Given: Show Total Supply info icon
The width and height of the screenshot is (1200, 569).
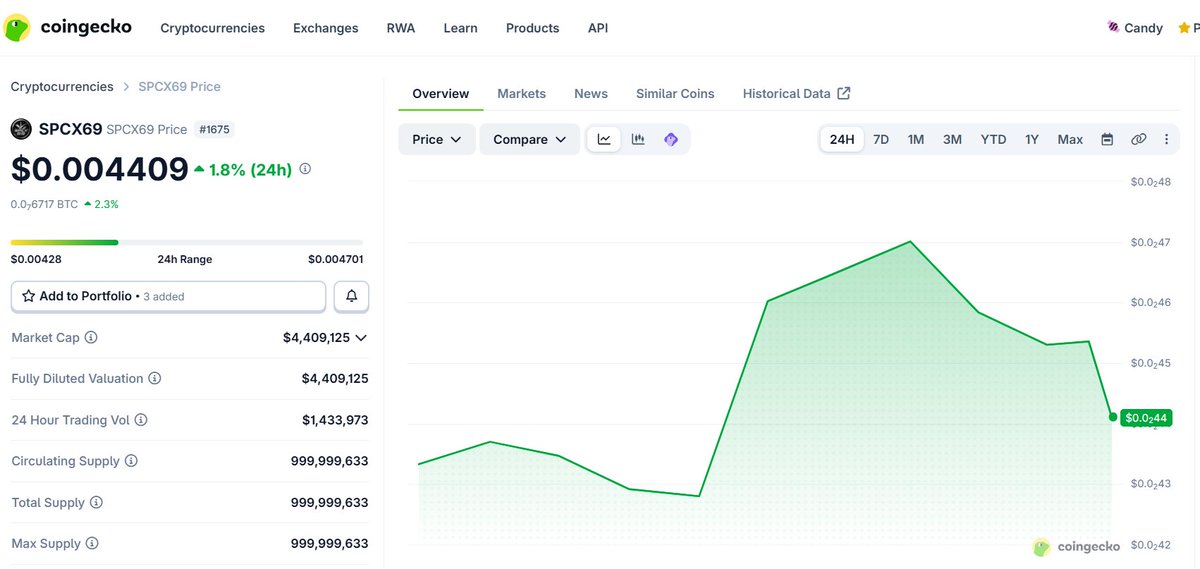Looking at the screenshot, I should [96, 503].
